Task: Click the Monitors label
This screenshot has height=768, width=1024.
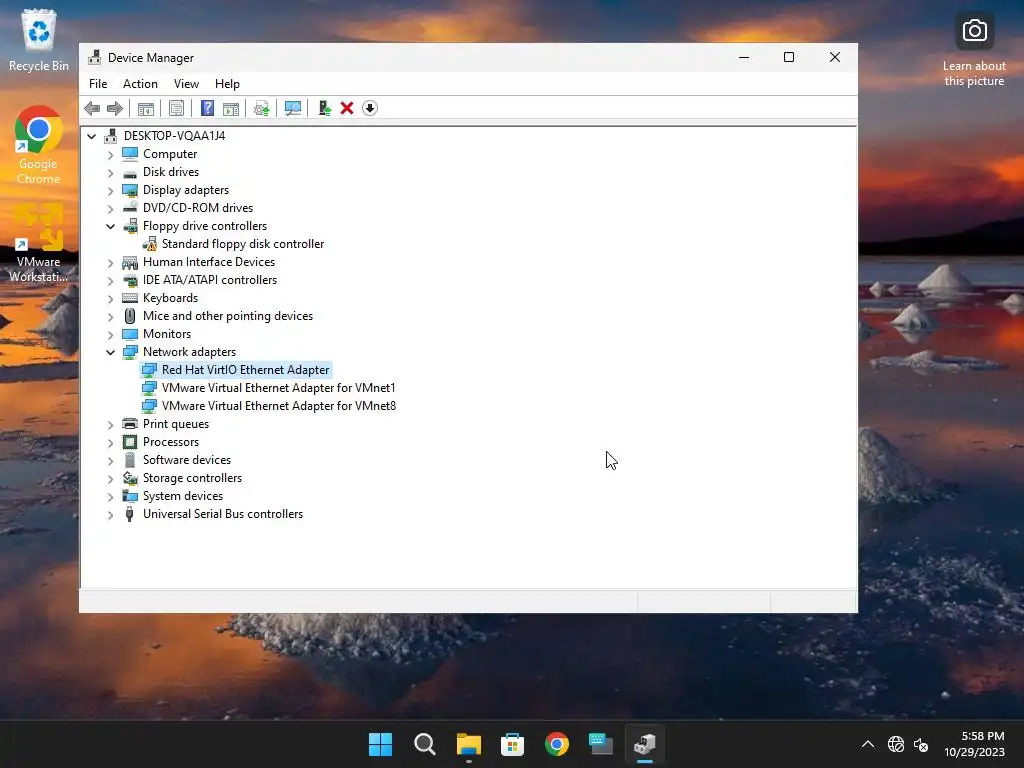Action: pos(167,334)
